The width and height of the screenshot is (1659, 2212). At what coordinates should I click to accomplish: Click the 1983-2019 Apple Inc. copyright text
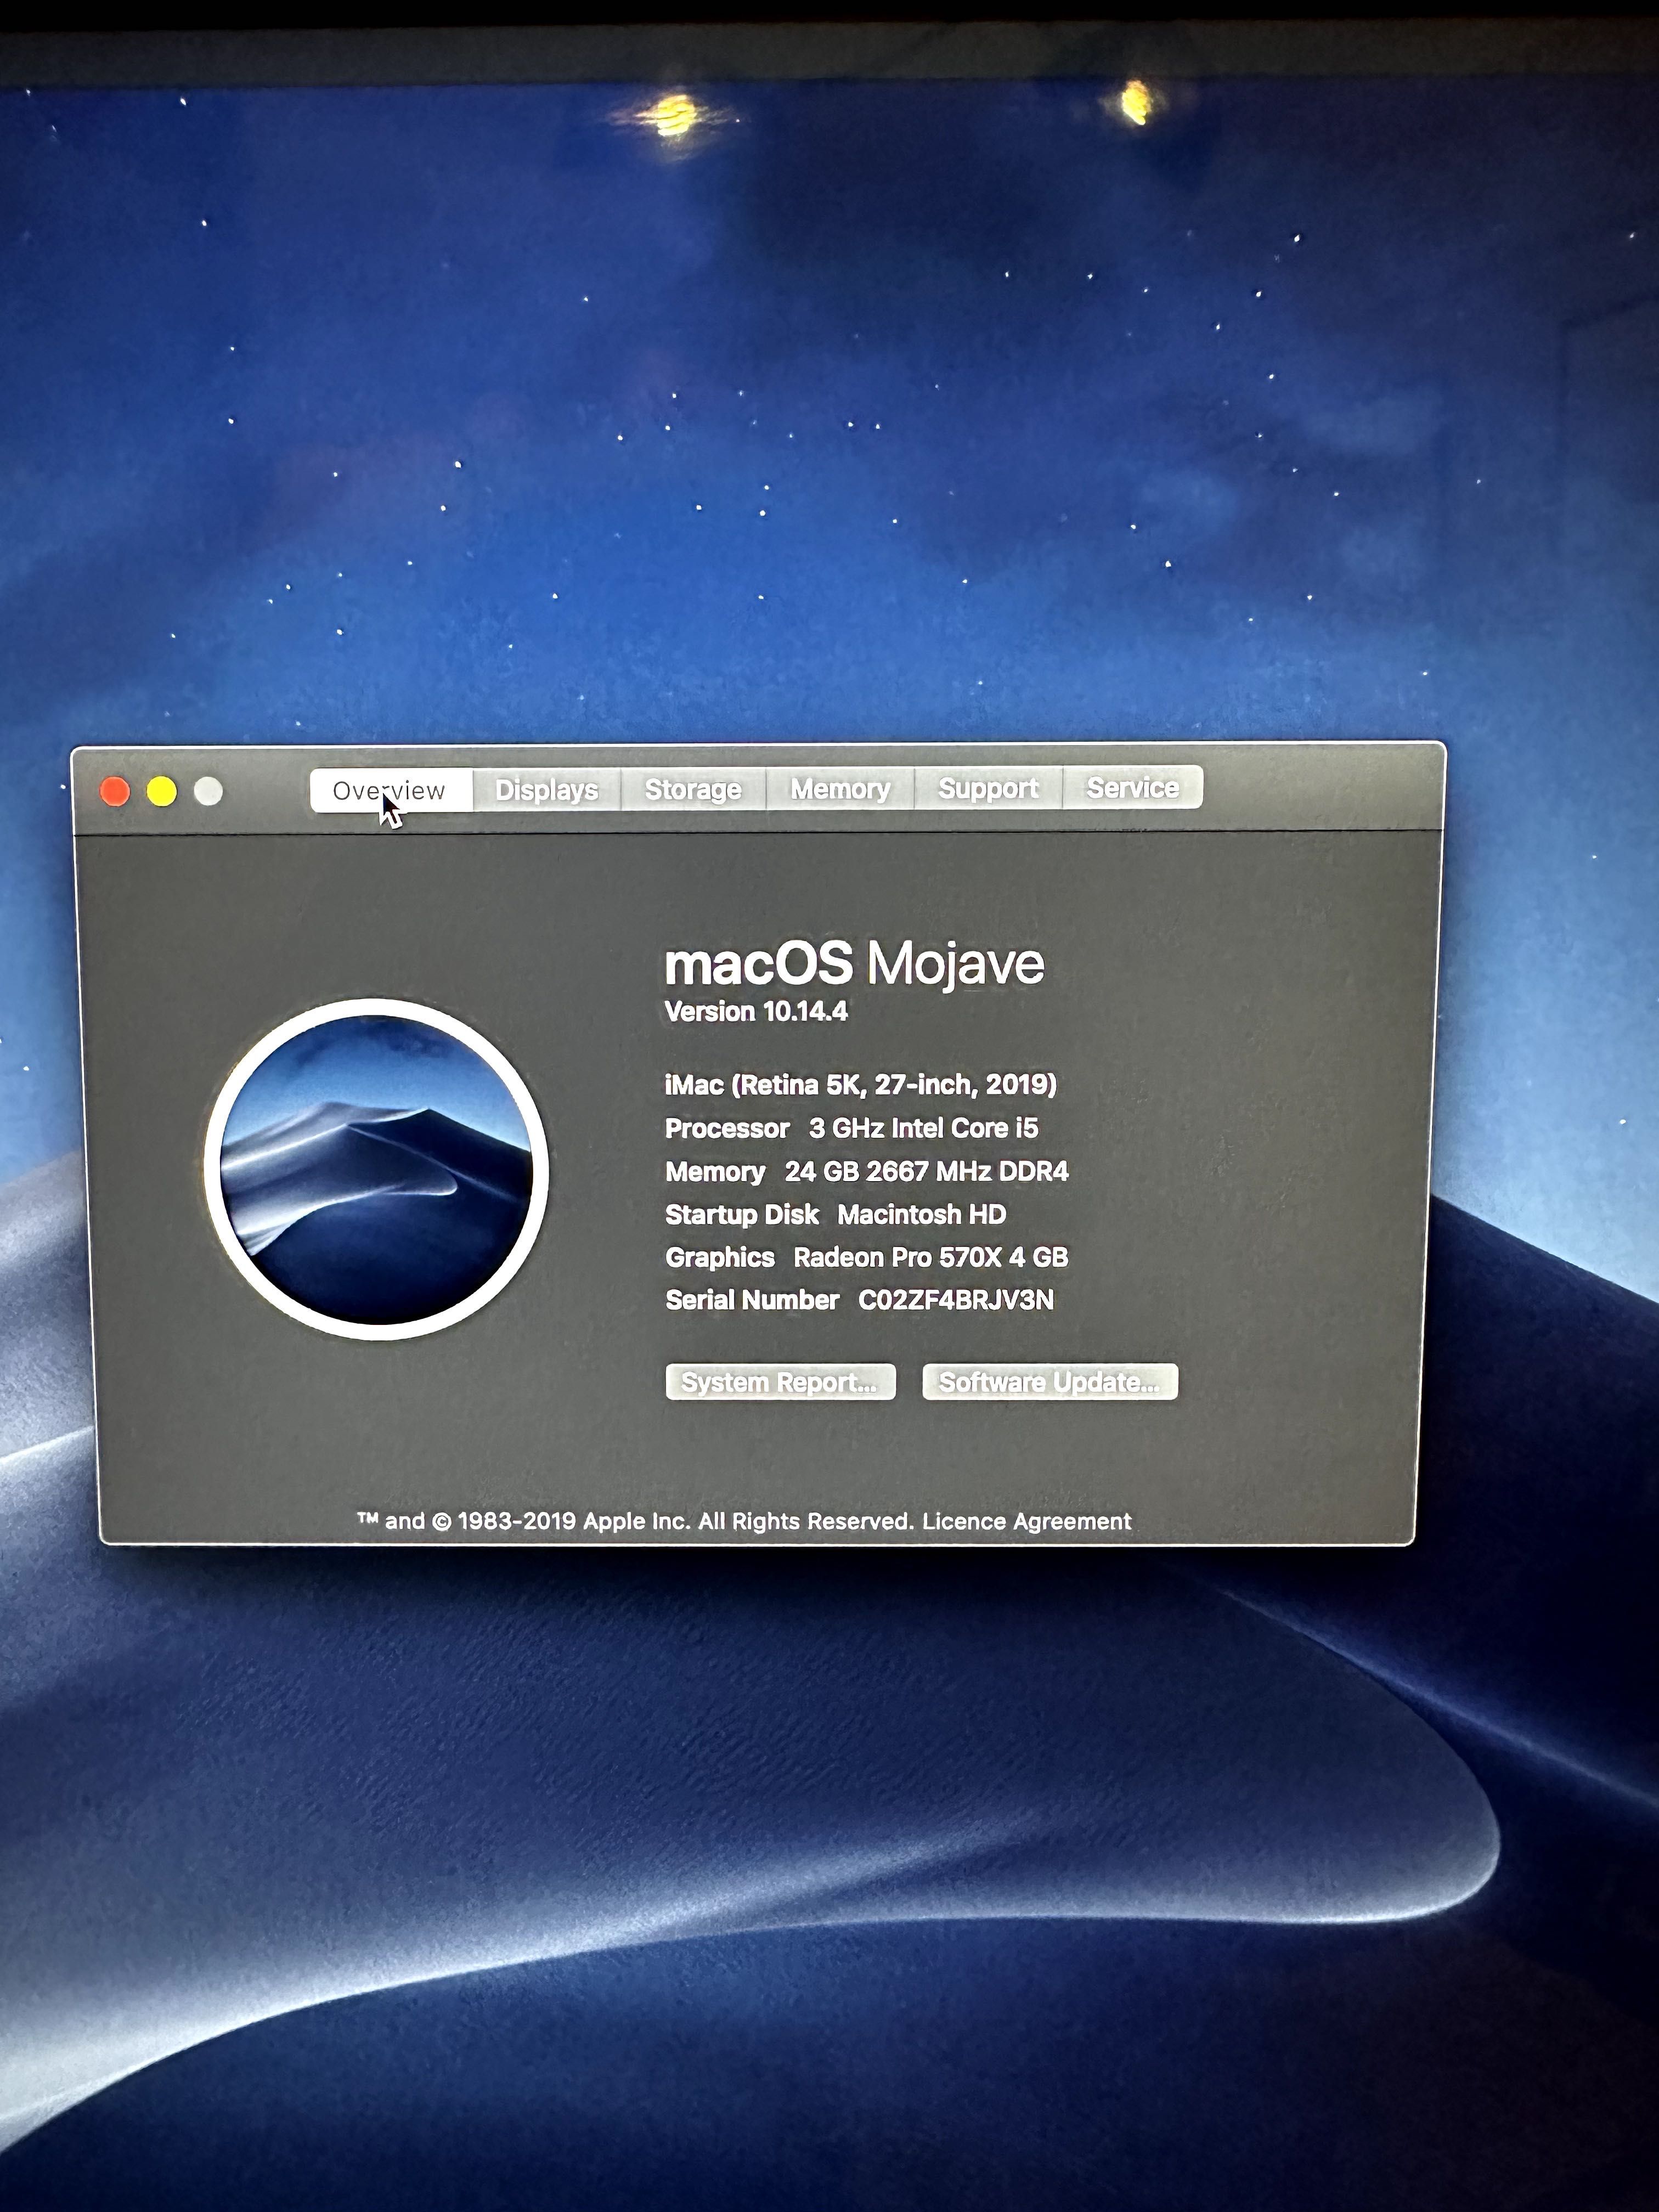[x=635, y=1521]
